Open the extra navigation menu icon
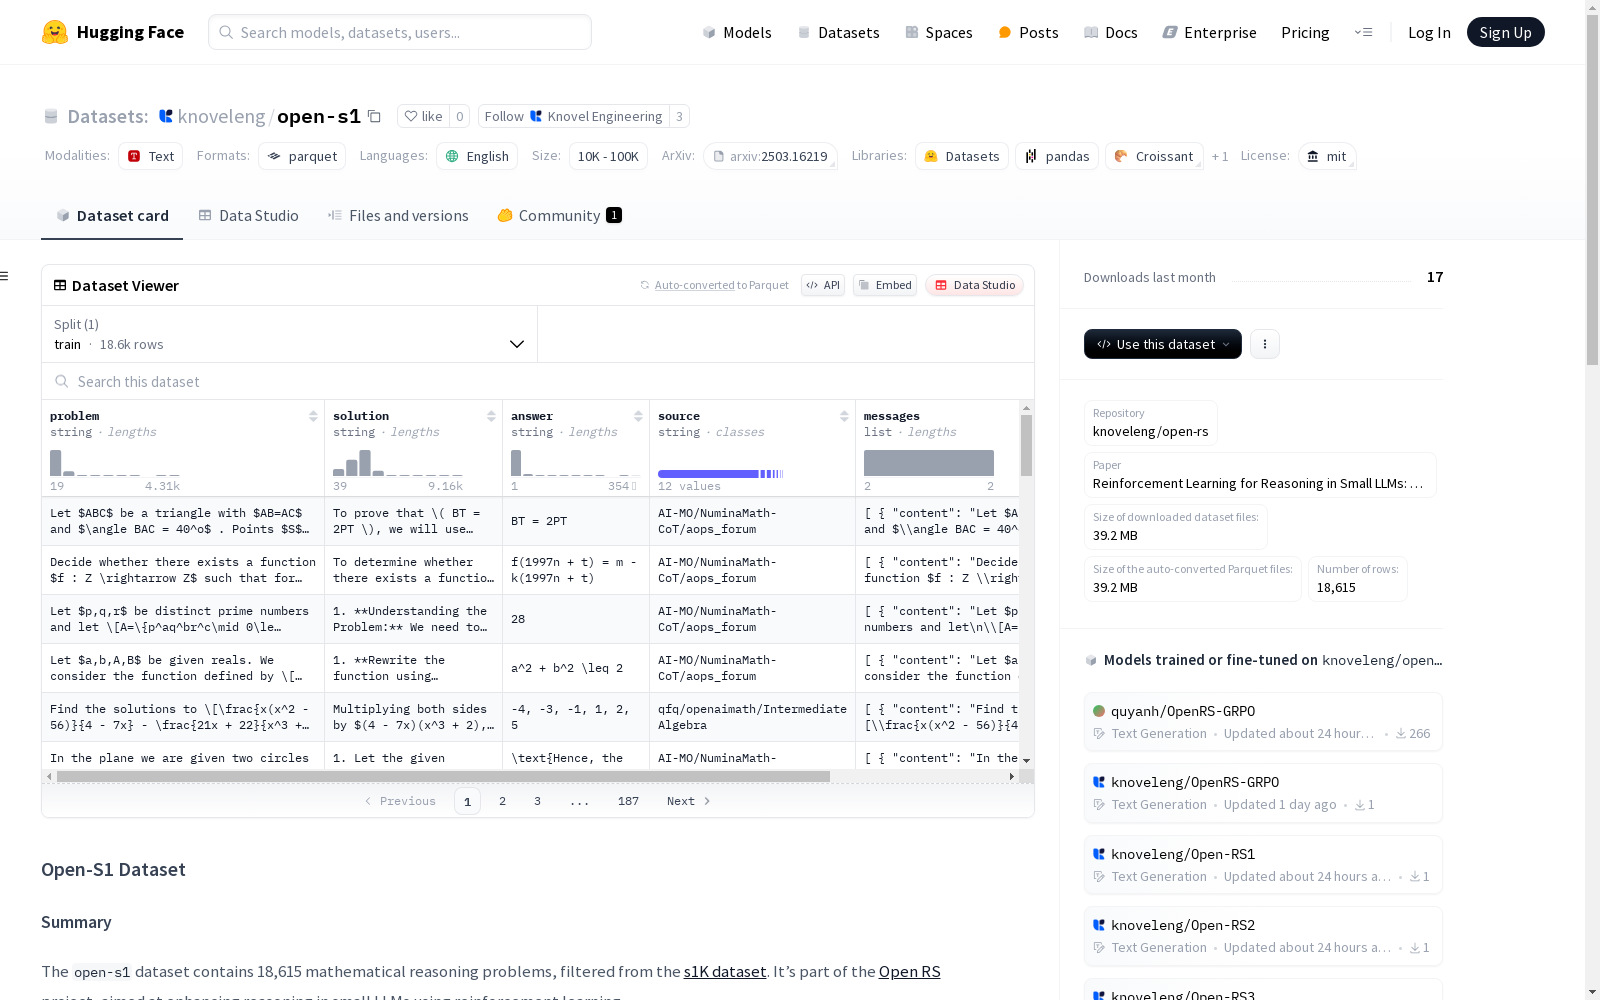The image size is (1600, 1000). click(x=1363, y=32)
